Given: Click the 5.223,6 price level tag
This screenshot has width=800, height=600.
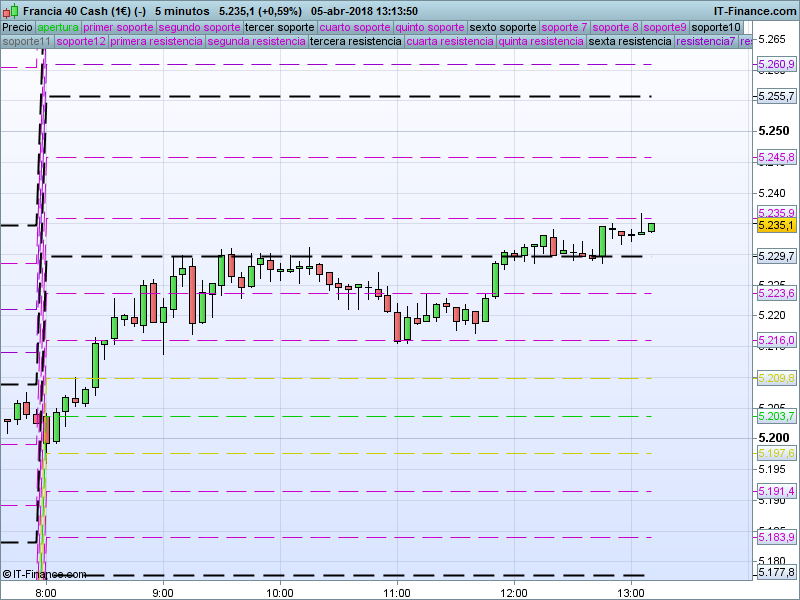Looking at the screenshot, I should [x=776, y=293].
